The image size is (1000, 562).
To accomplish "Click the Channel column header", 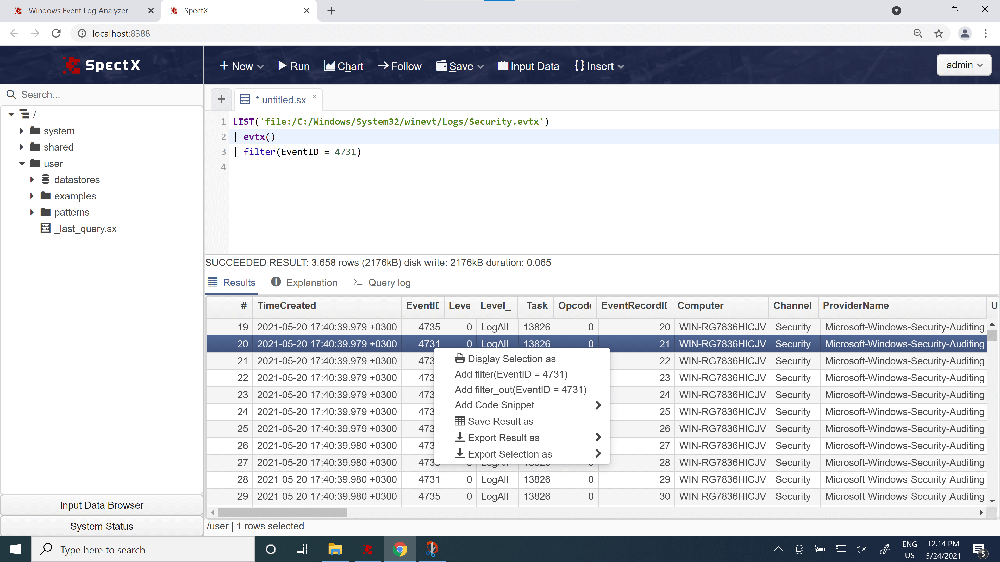I will click(793, 306).
